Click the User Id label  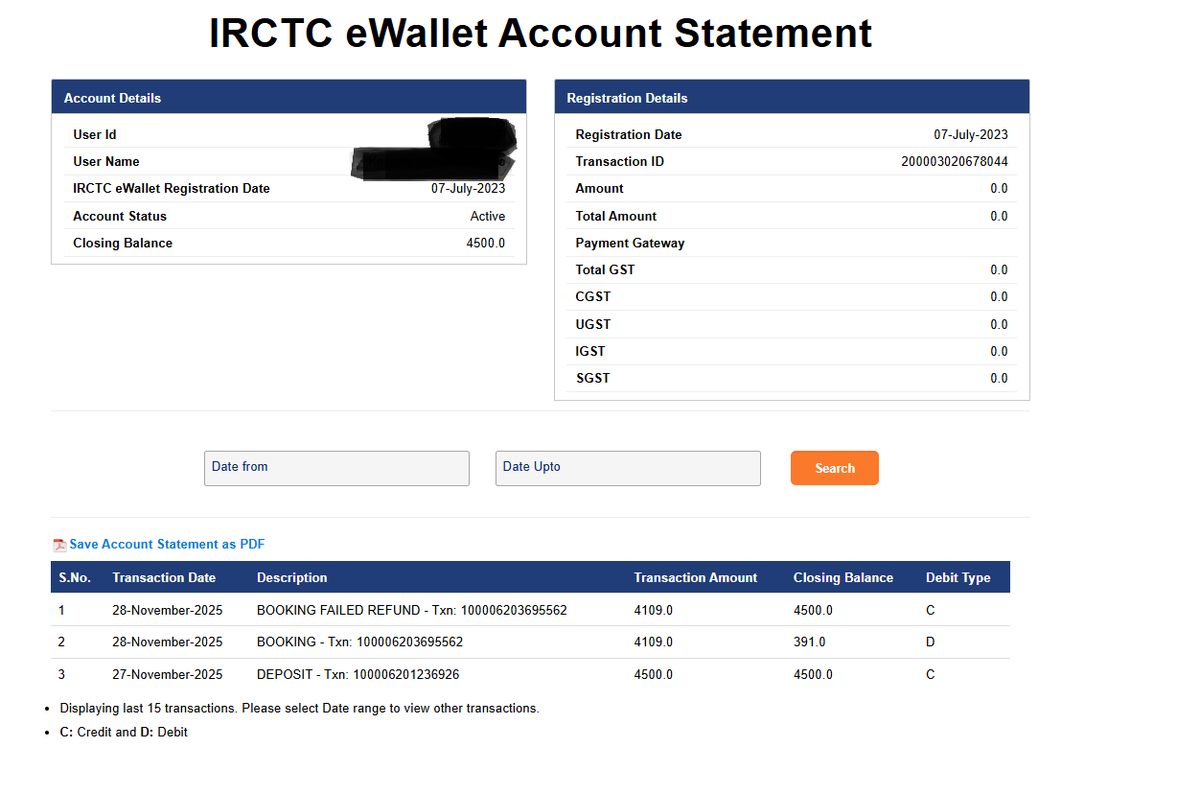[x=95, y=134]
